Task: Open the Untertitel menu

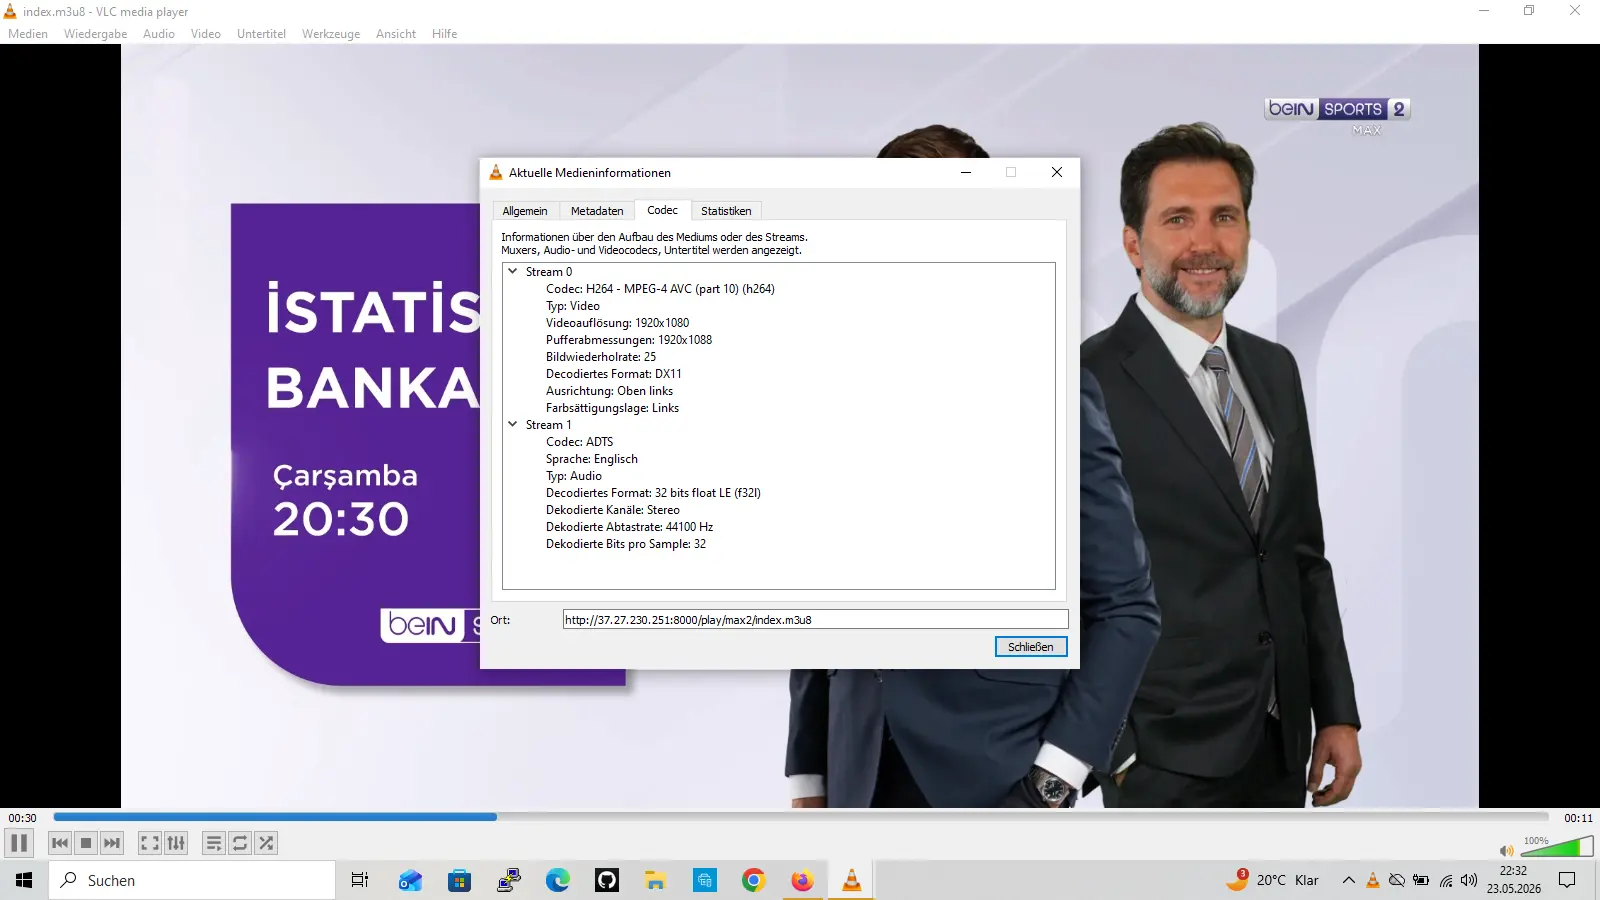Action: coord(261,34)
